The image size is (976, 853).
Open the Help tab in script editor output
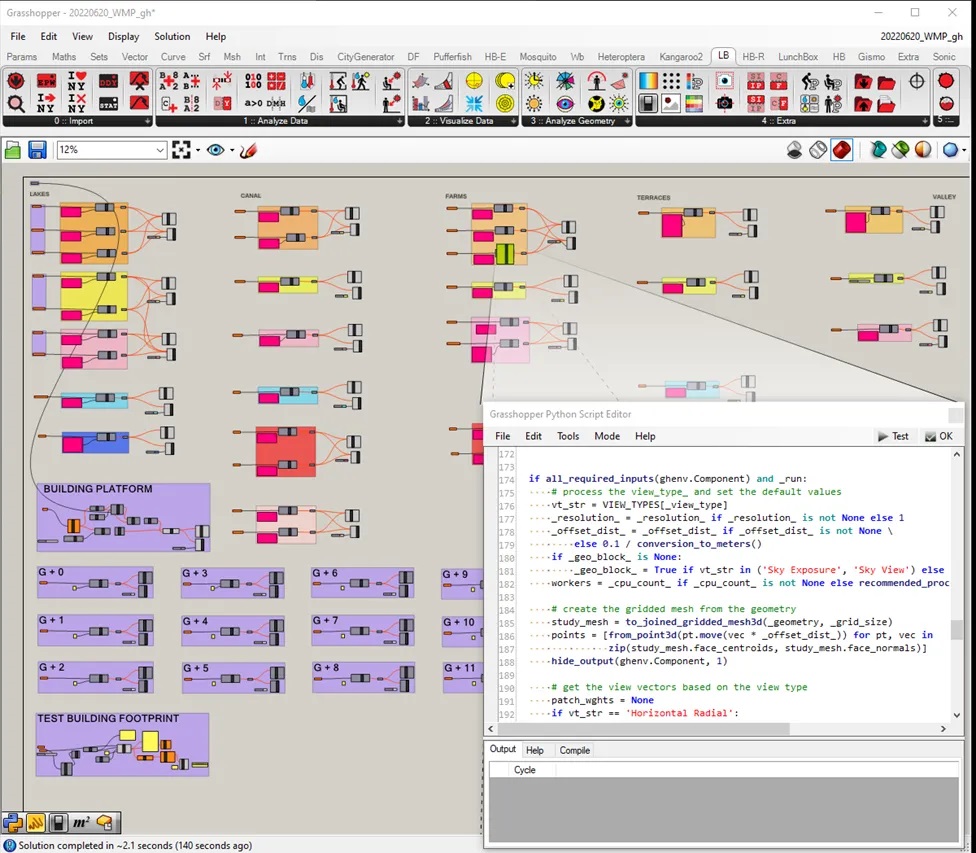[535, 750]
